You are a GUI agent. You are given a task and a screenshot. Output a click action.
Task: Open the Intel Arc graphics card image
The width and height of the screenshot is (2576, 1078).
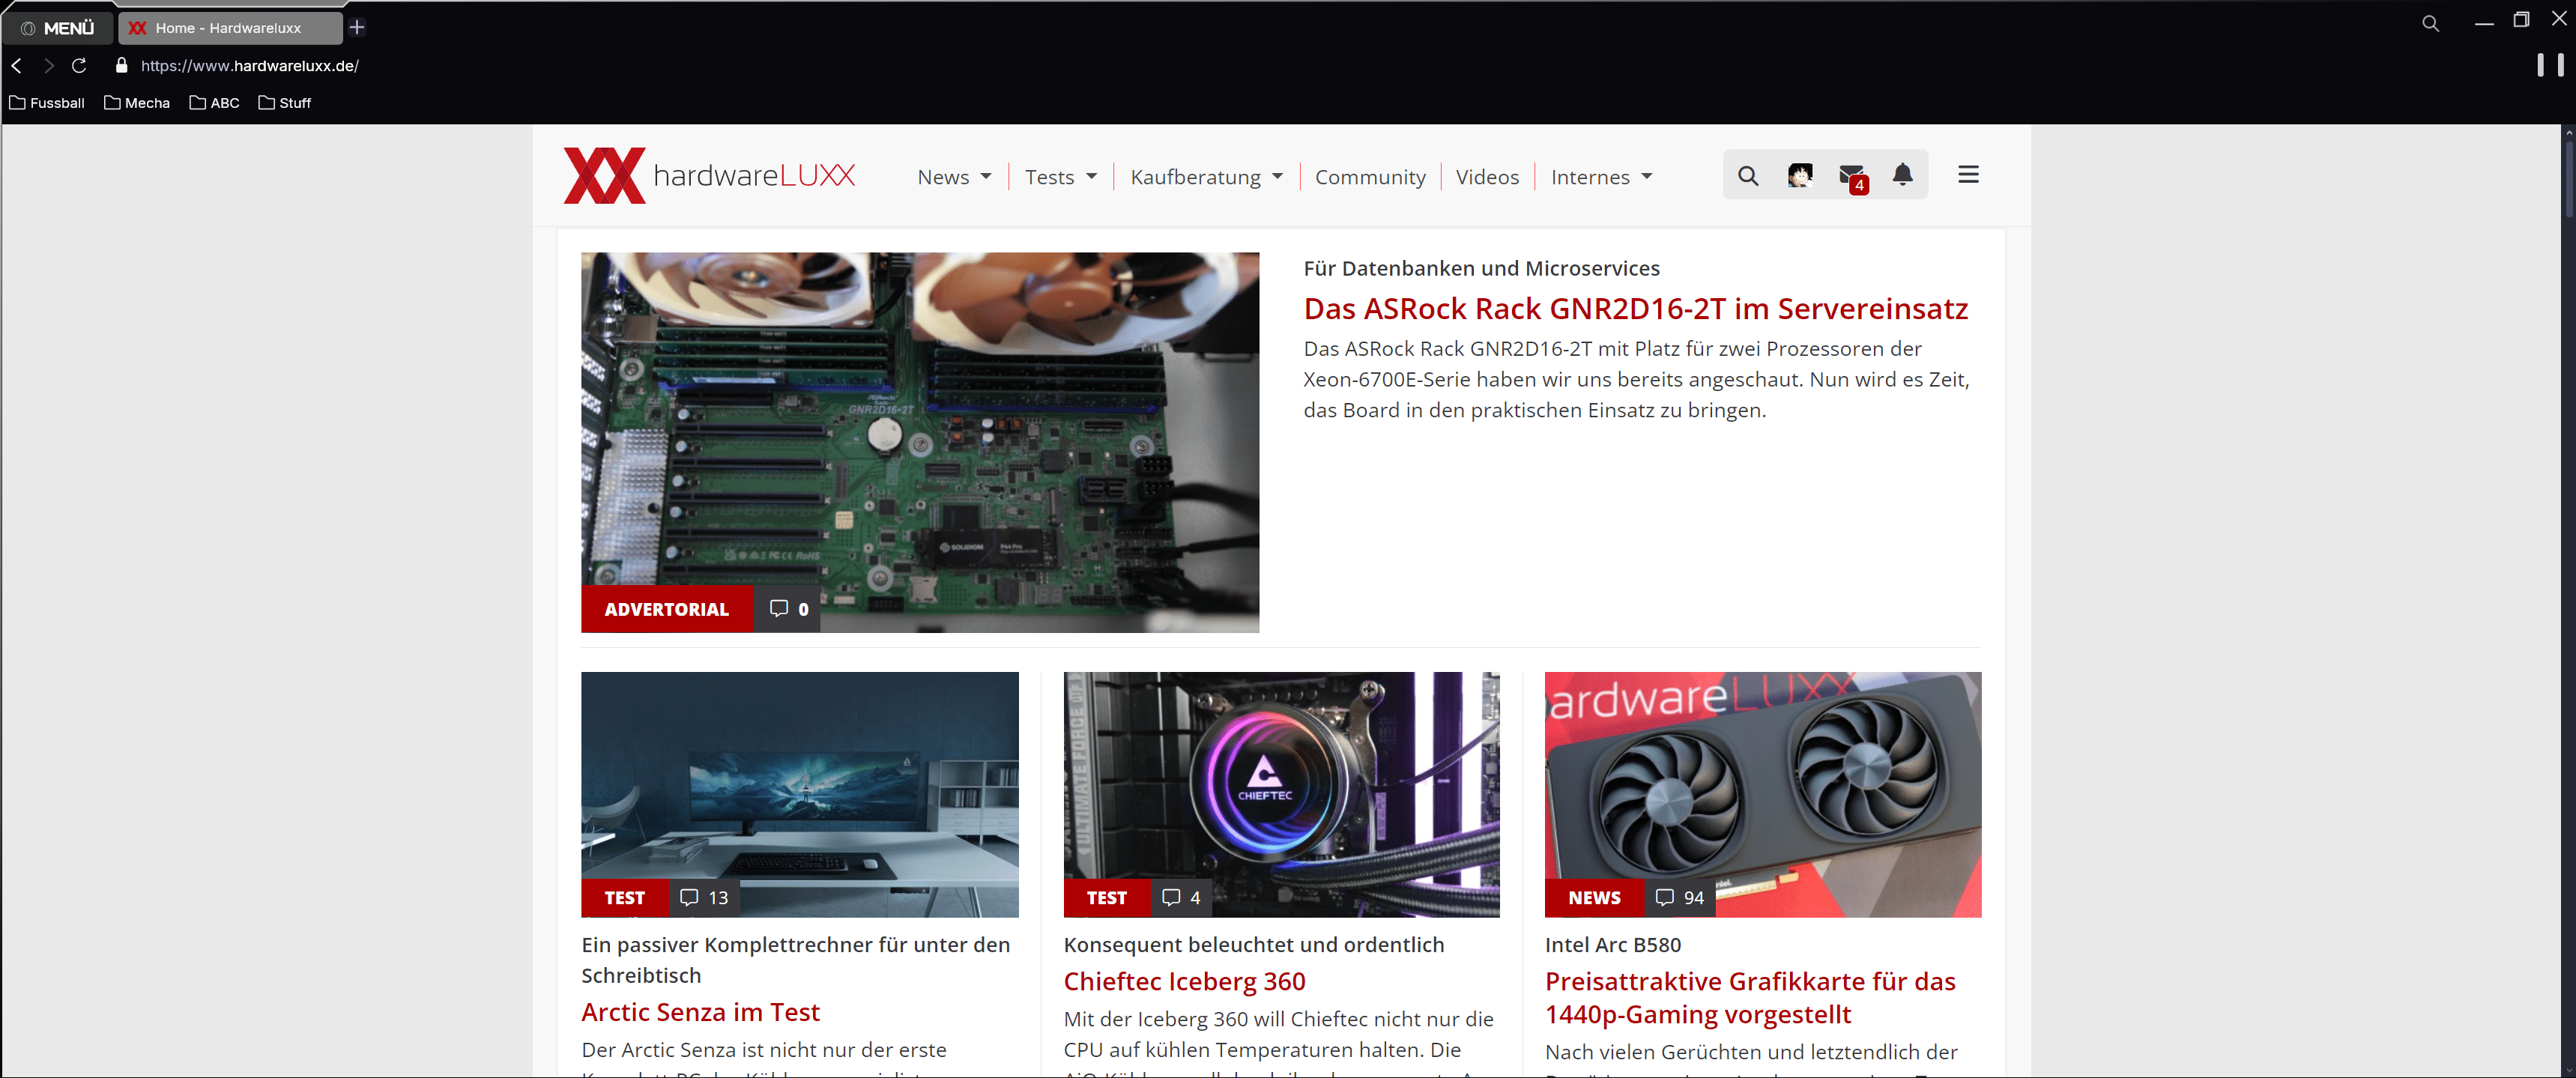pos(1763,794)
